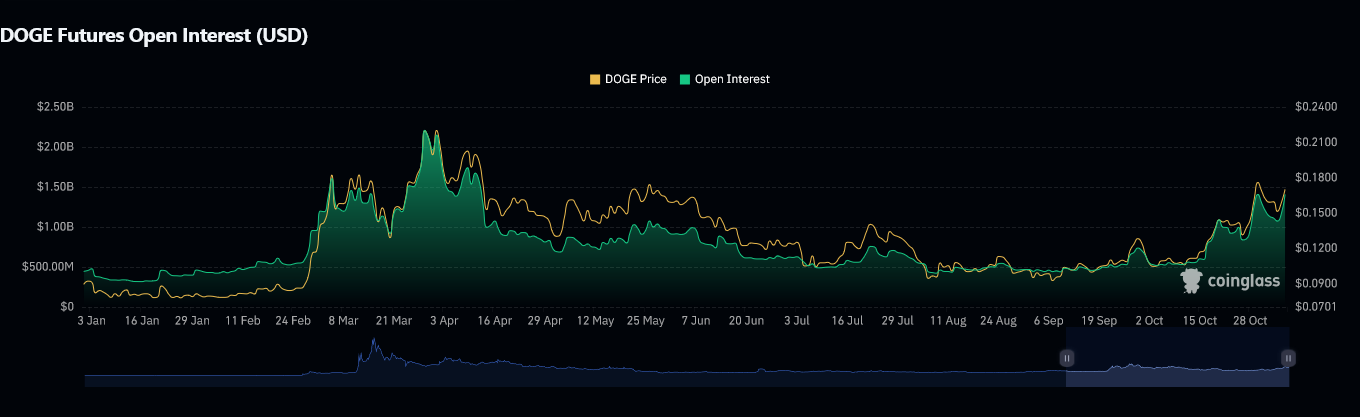Screen dimensions: 1360x417
Task: Toggle the DOGE Price legend series
Action: click(x=629, y=79)
